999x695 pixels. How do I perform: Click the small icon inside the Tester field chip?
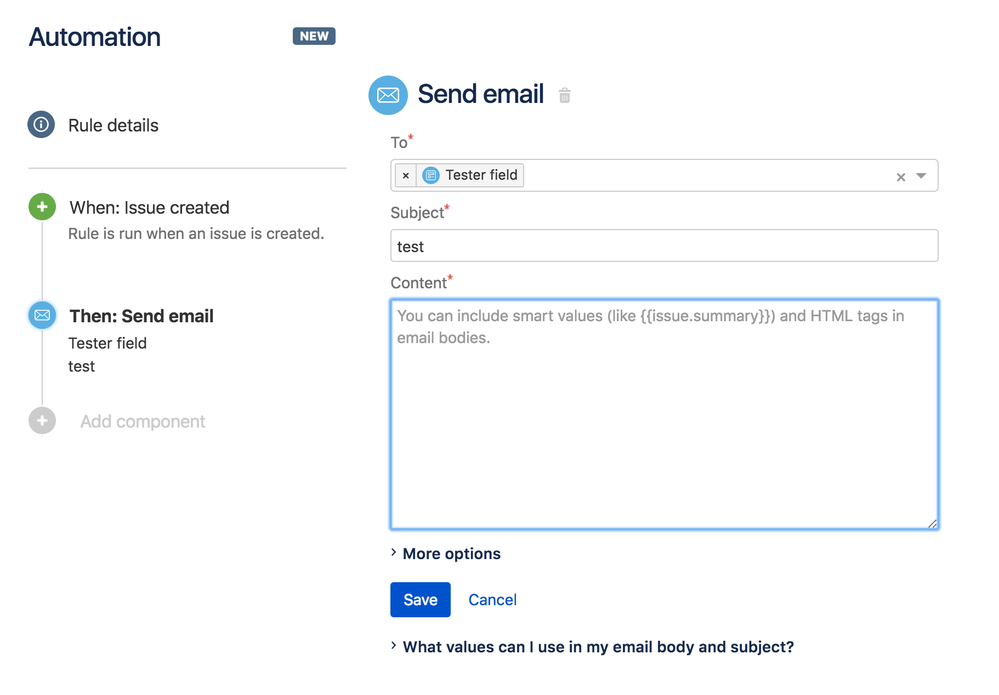pos(433,174)
